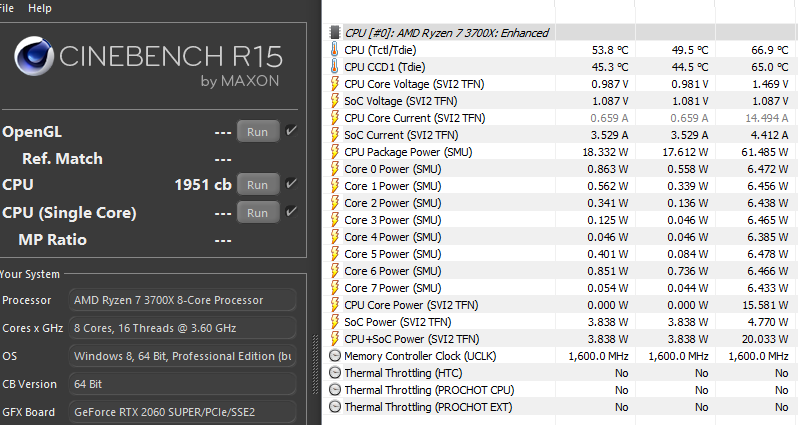Click the 20.033 W CPU+SoC maximum power value
Image resolution: width=798 pixels, height=425 pixels.
765,339
